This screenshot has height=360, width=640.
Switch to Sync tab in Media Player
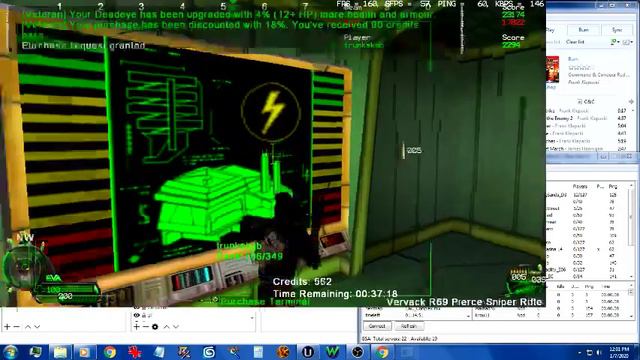[x=617, y=30]
